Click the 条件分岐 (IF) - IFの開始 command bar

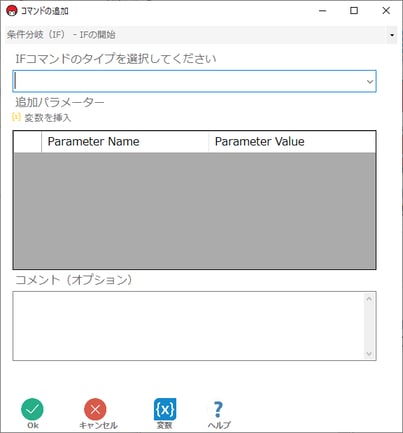tap(201, 35)
